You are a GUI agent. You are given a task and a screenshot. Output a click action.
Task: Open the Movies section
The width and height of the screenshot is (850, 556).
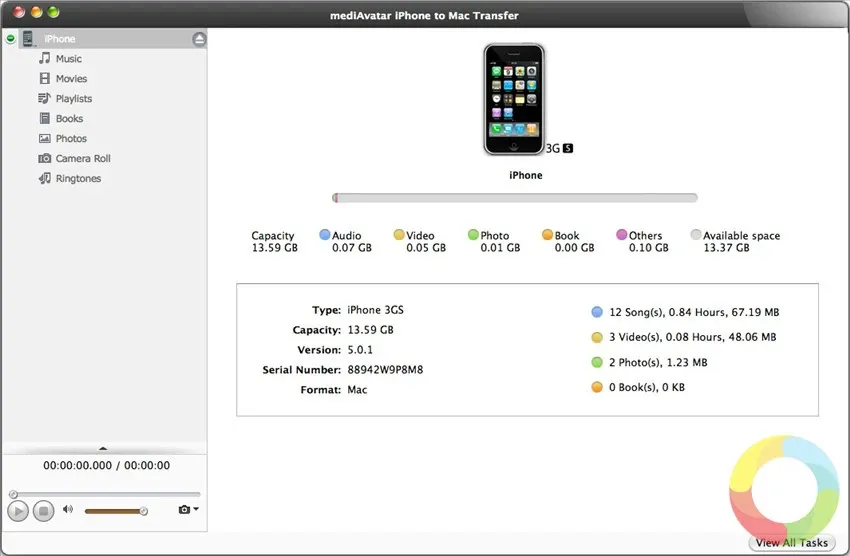[71, 79]
